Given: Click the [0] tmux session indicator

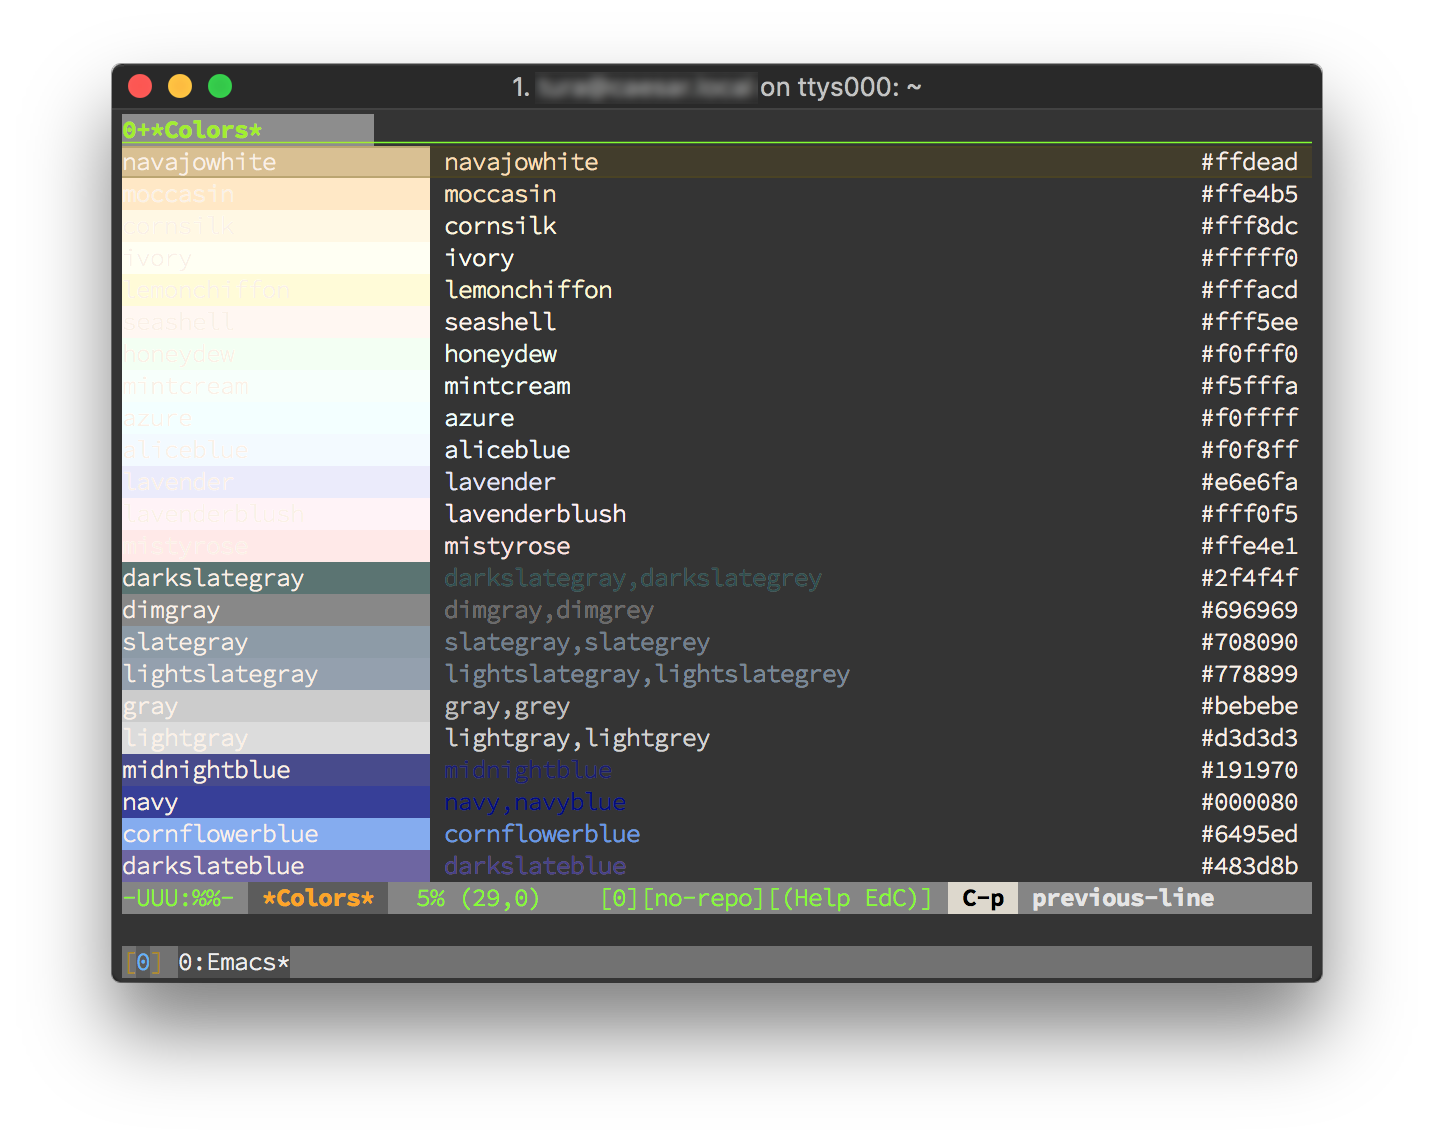Looking at the screenshot, I should click(x=143, y=962).
